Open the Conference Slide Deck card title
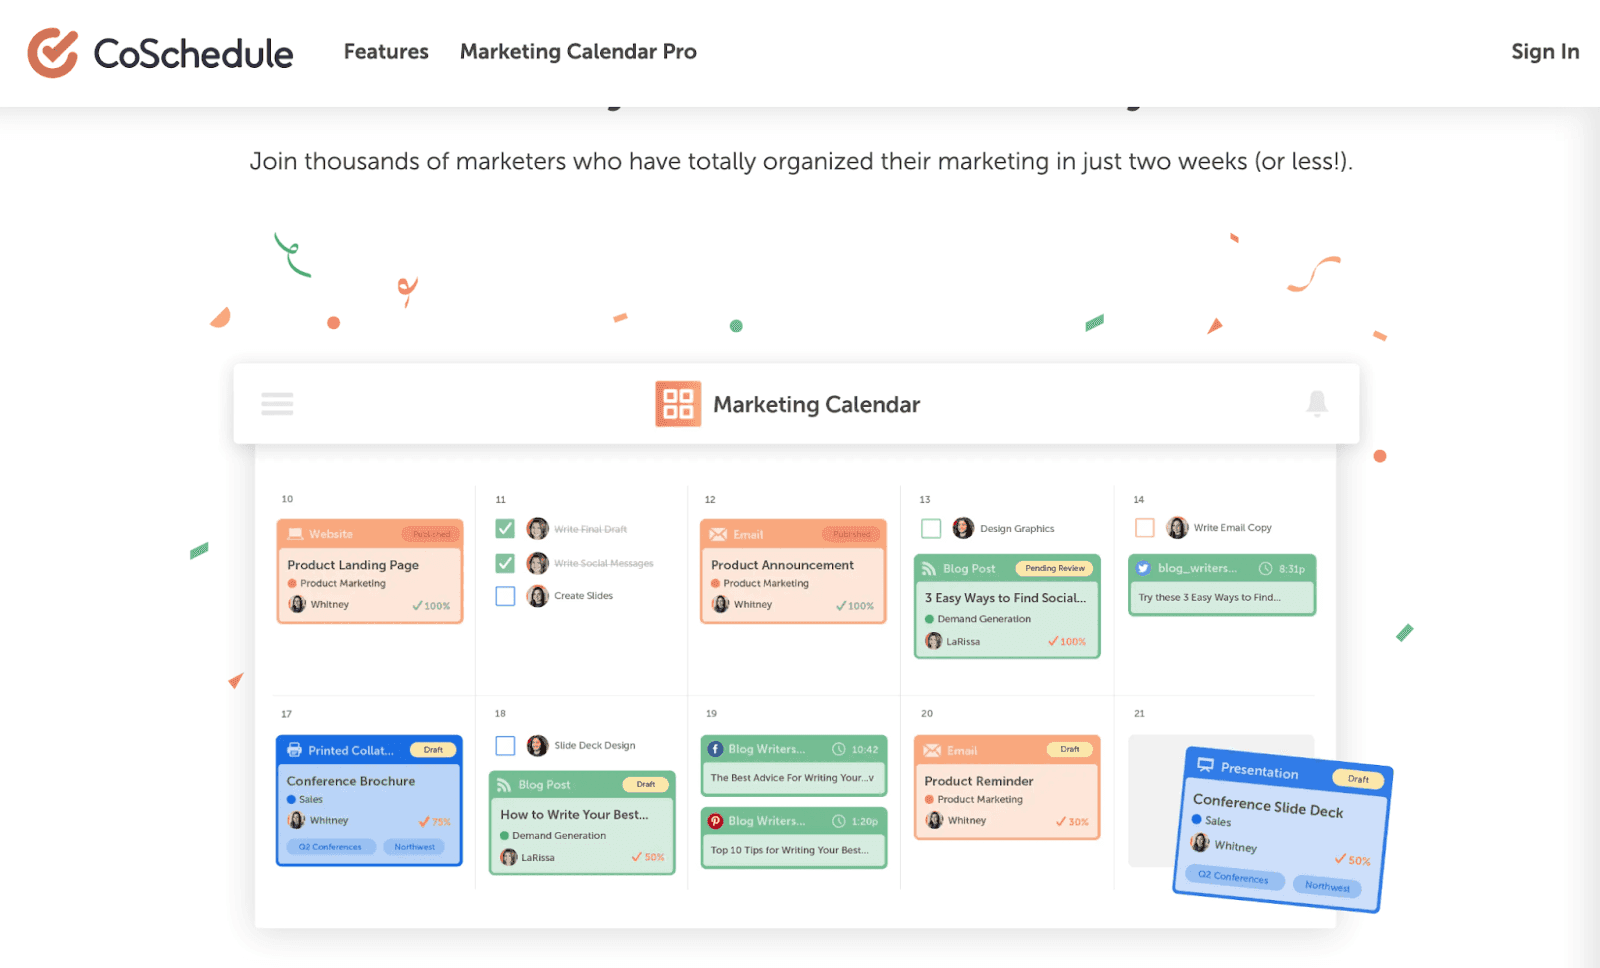Image resolution: width=1600 pixels, height=968 pixels. pyautogui.click(x=1268, y=806)
